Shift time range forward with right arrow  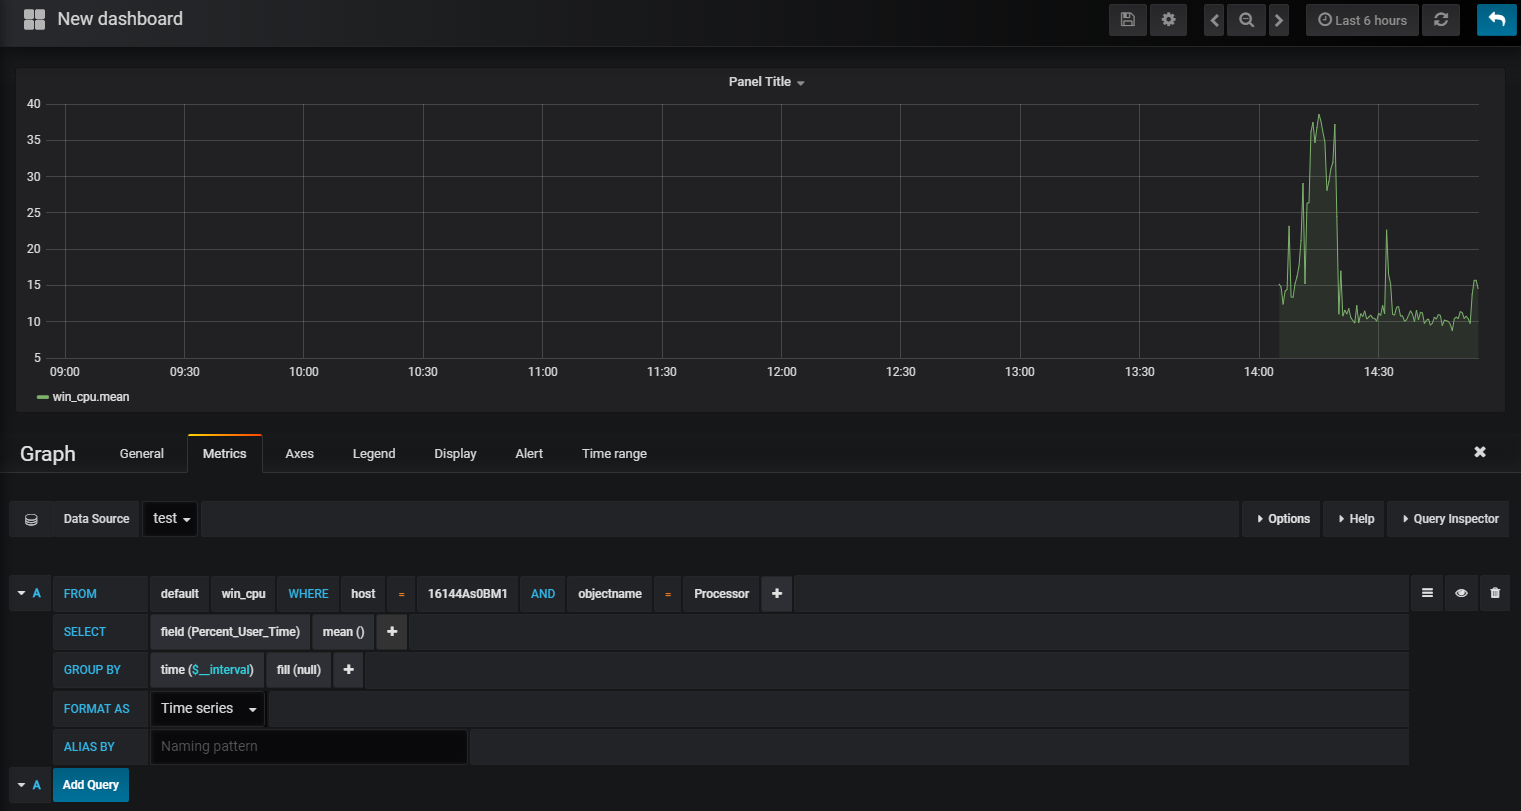(1279, 20)
